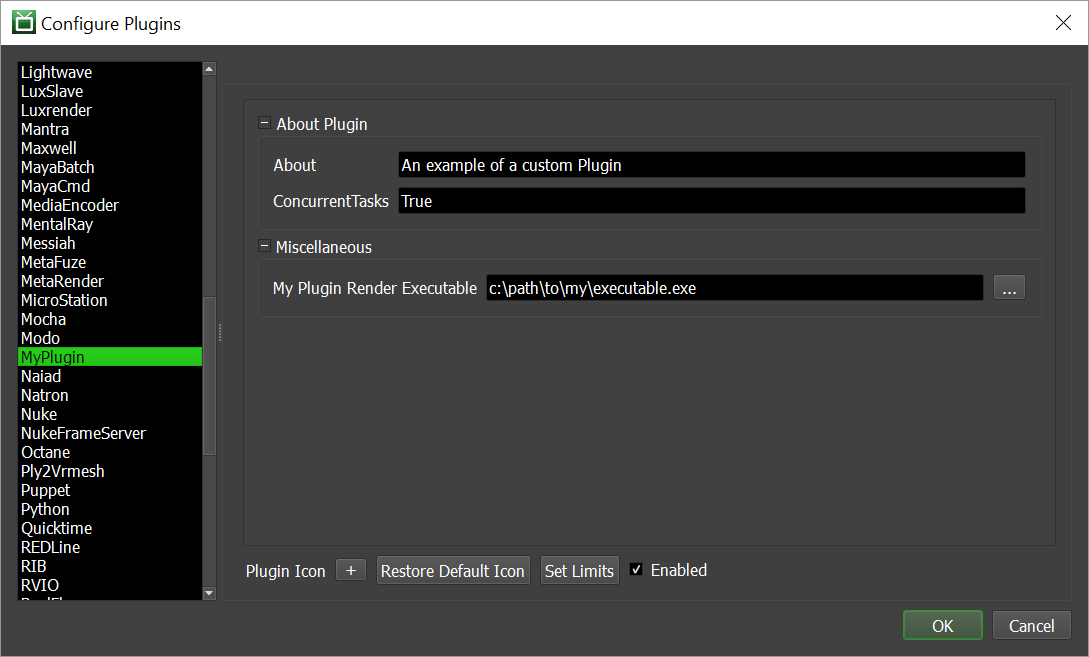Browse for the render executable file

1009,287
